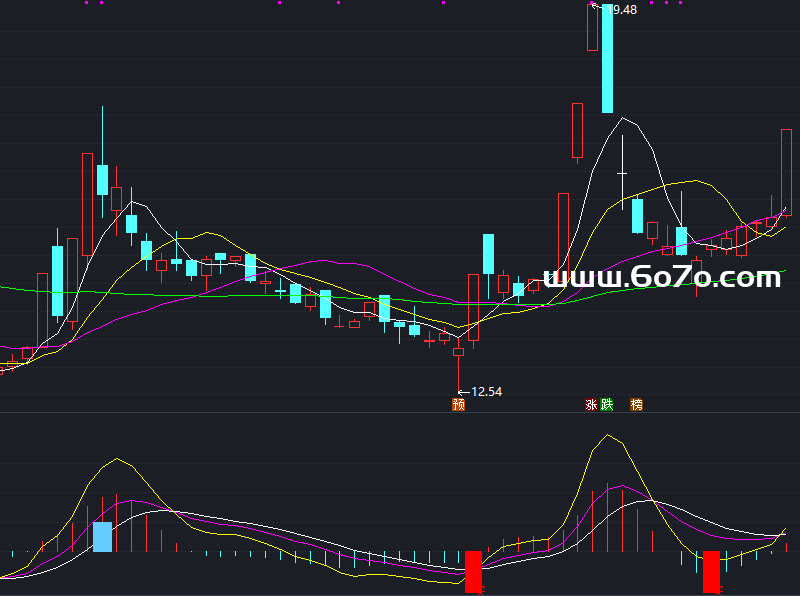Click the yellow peak in the left indicator panel

point(119,459)
